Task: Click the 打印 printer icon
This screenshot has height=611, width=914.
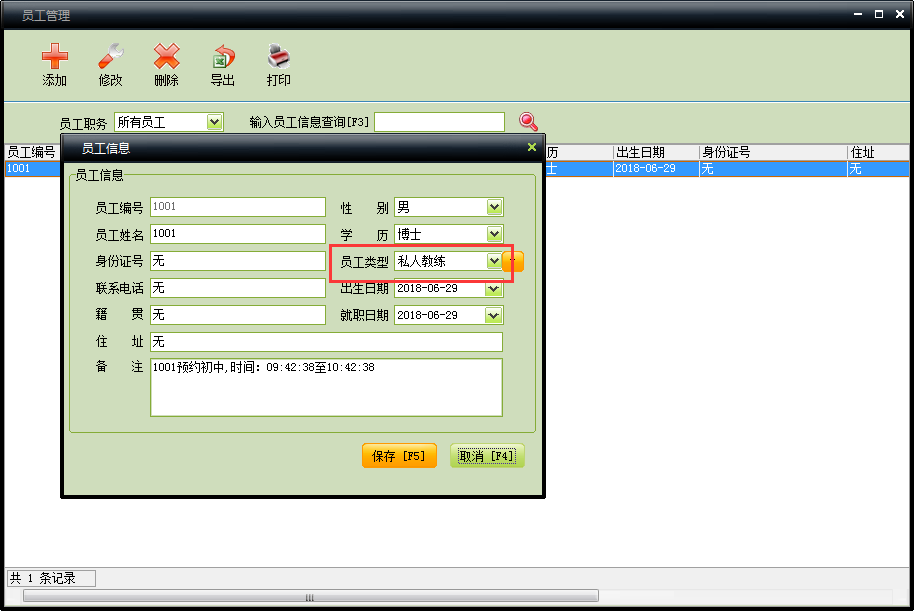Action: click(278, 57)
